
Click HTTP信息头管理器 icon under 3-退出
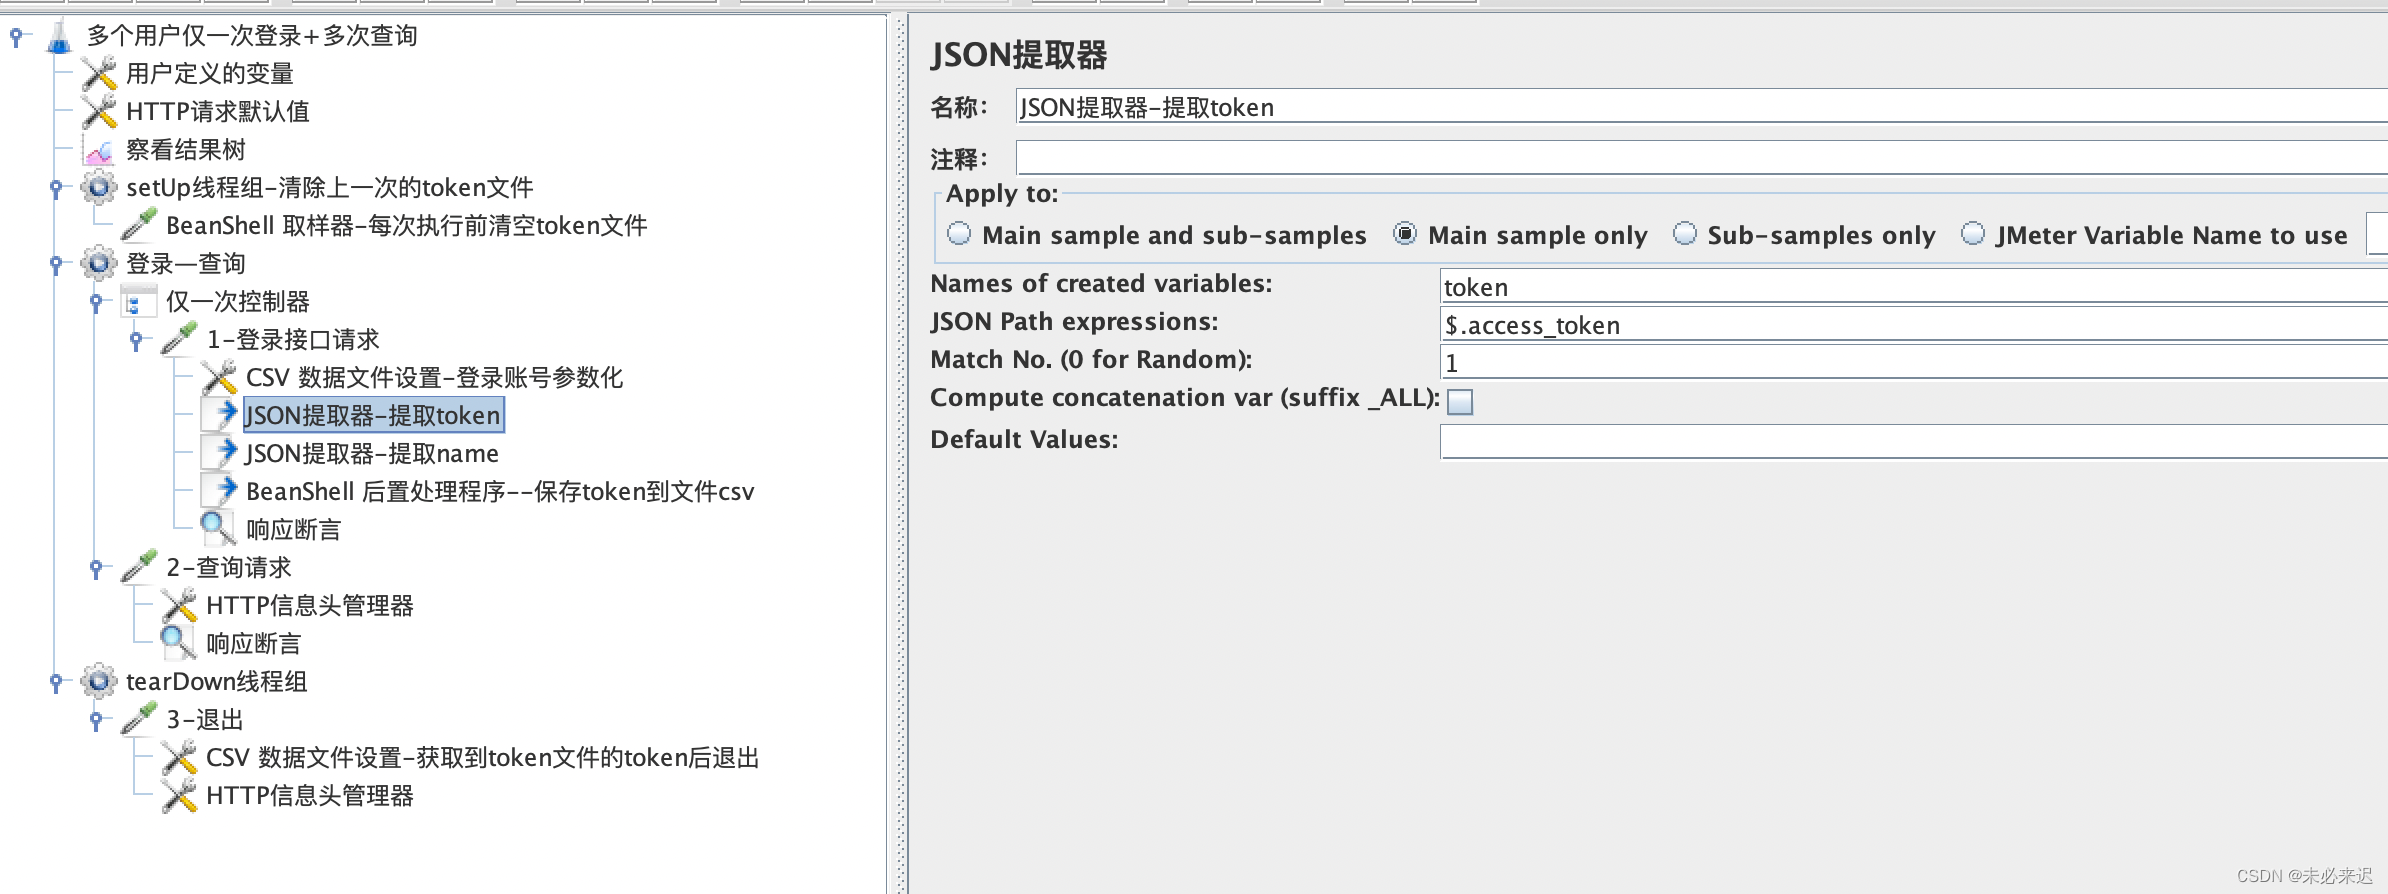tap(179, 795)
